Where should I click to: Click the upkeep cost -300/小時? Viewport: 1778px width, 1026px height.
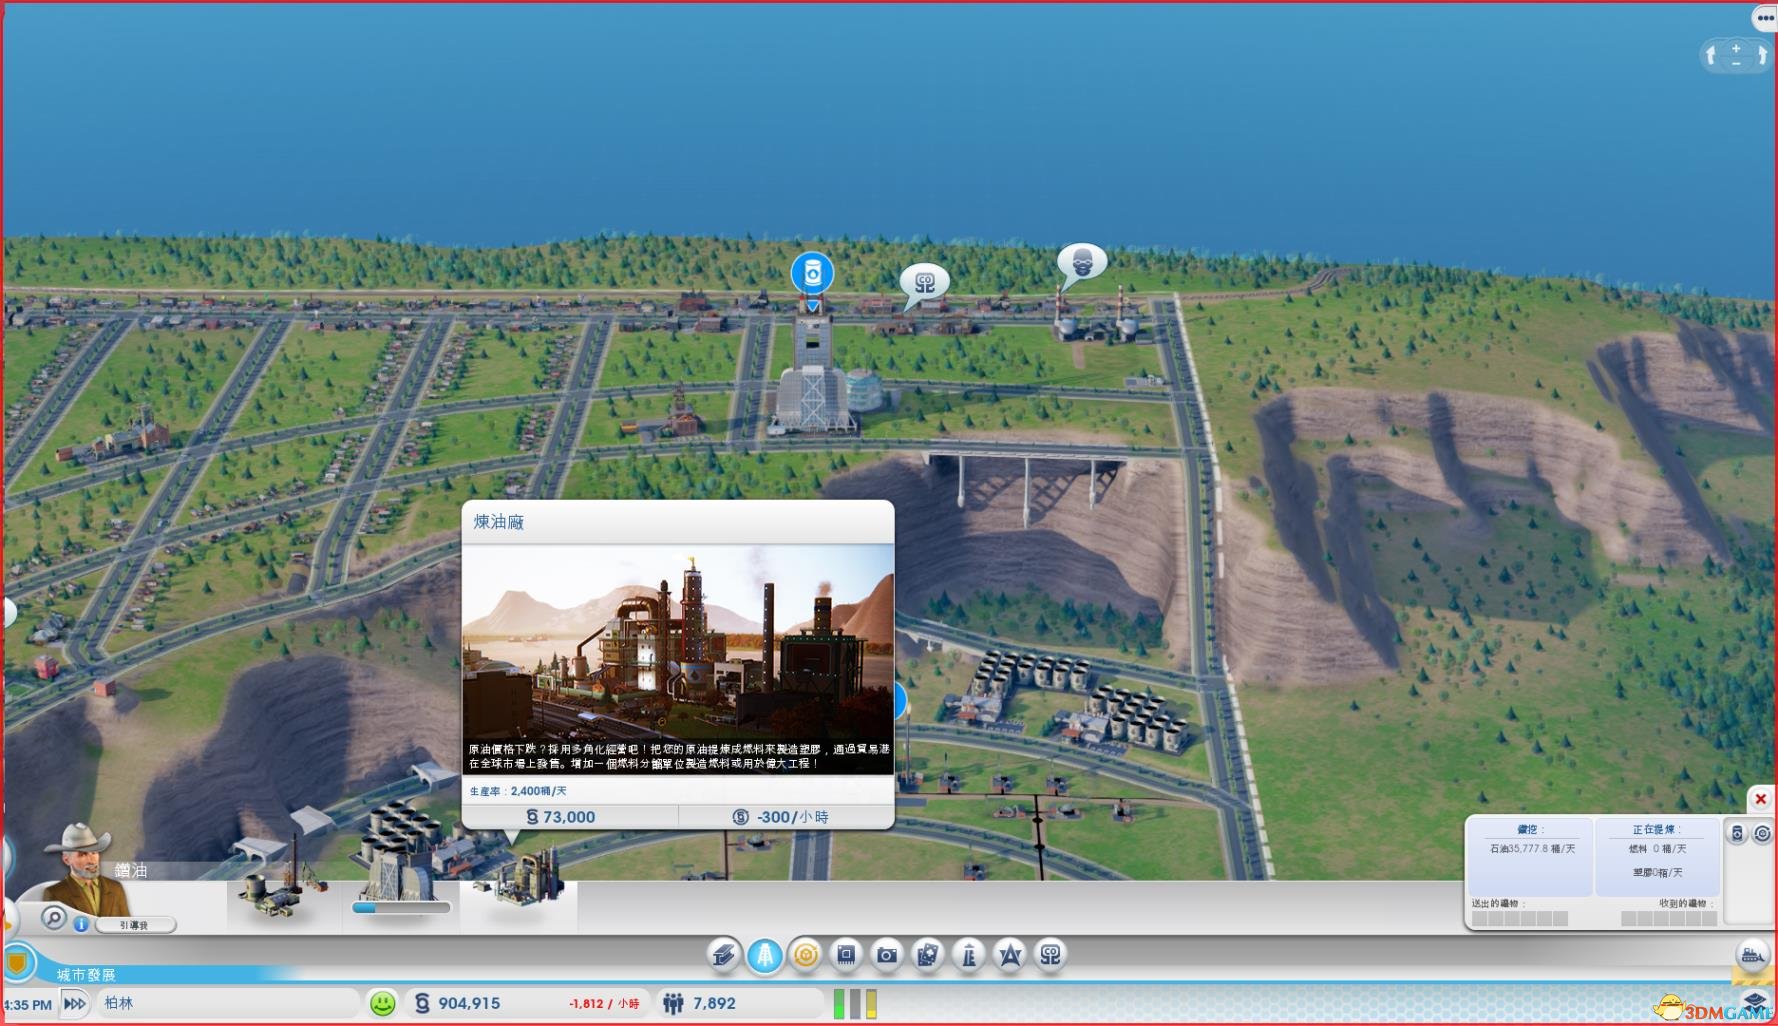point(781,817)
